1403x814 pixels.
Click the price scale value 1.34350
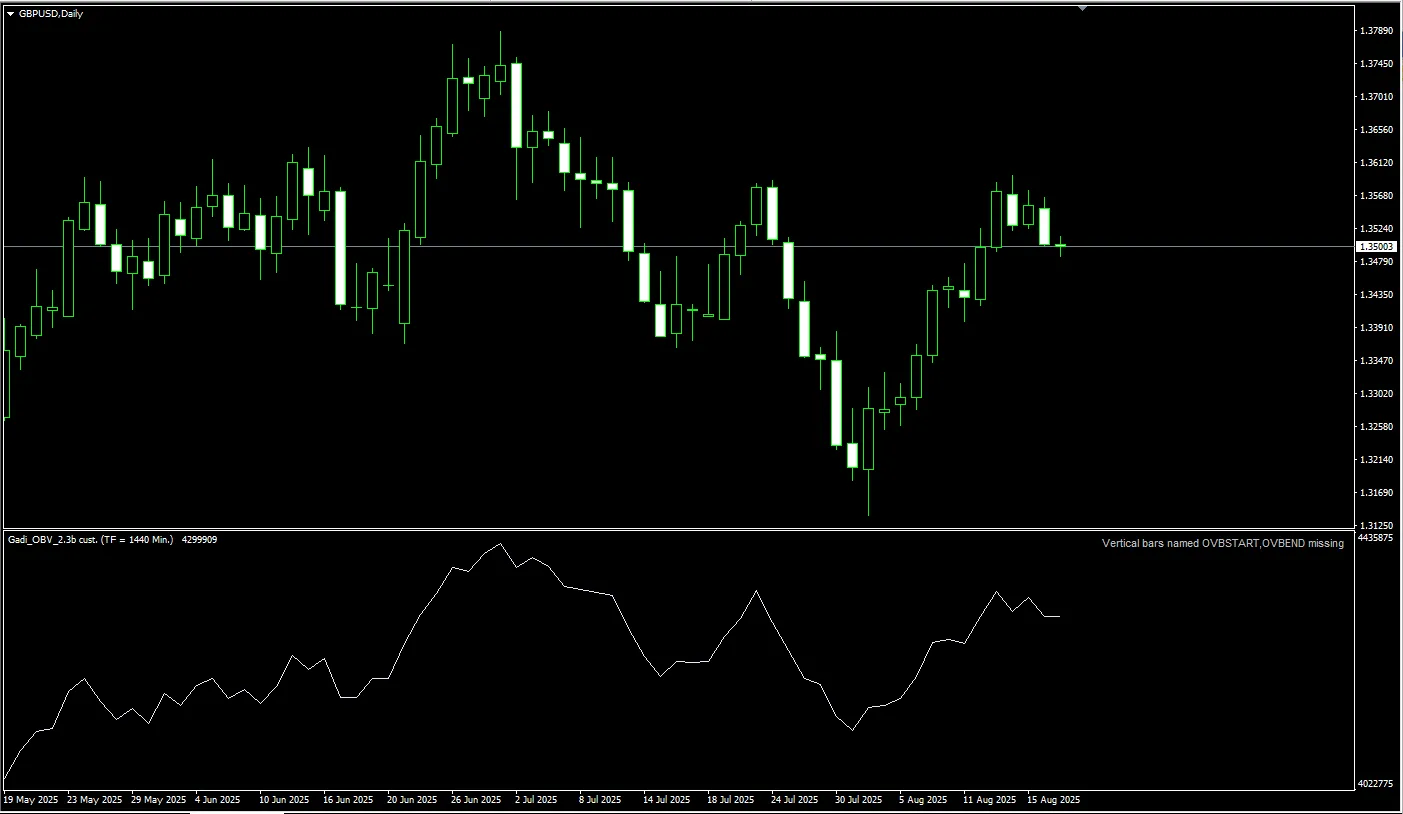[1378, 295]
